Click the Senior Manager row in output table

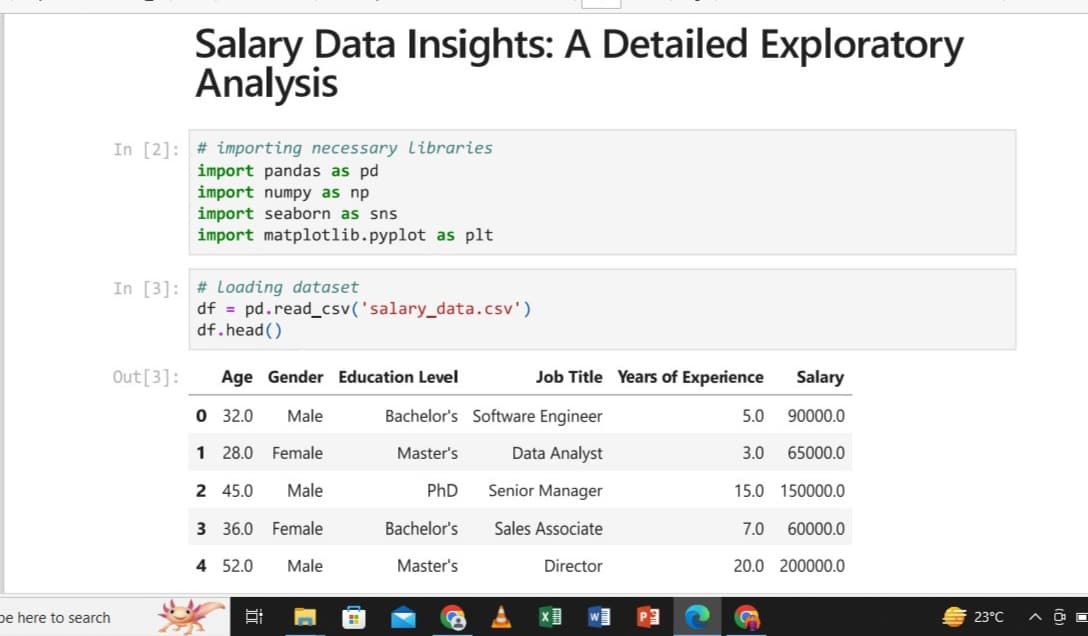coord(545,491)
